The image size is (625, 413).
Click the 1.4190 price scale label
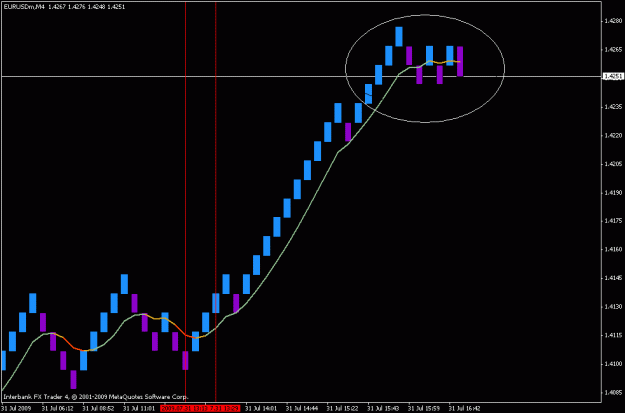coord(613,193)
